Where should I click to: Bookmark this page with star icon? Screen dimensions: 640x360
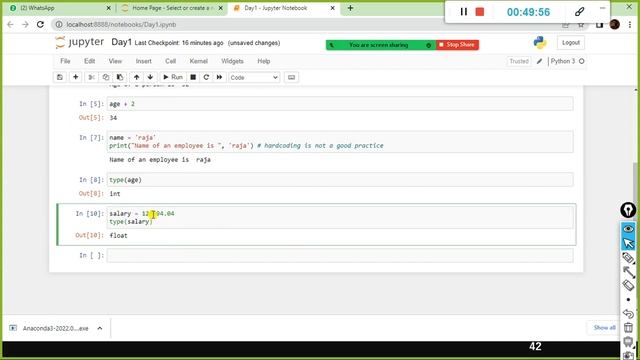click(580, 25)
